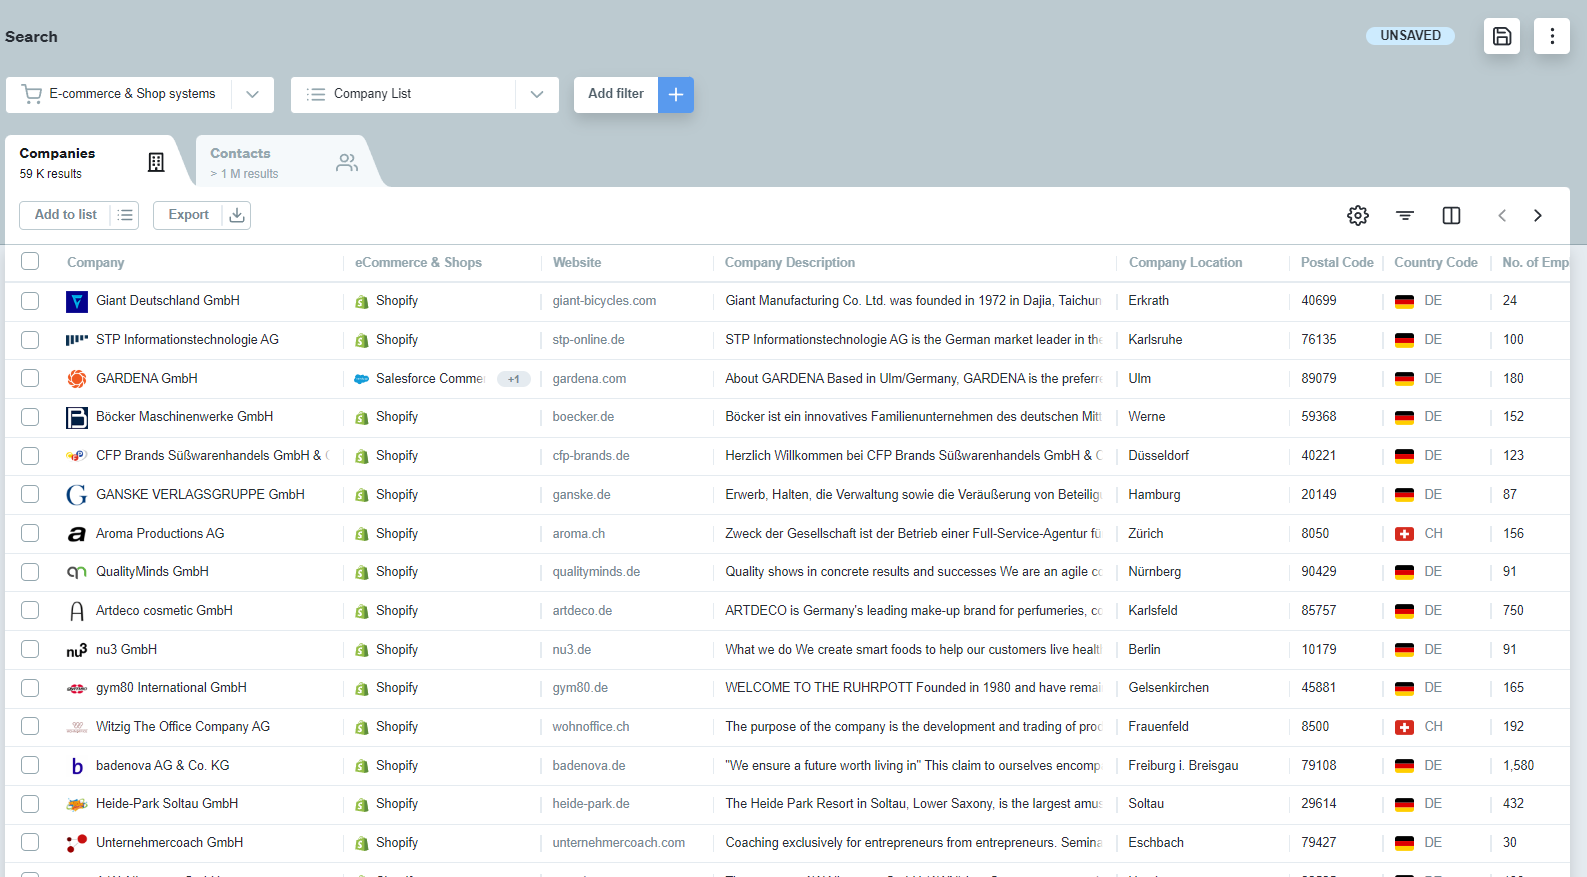Sort by the Website column header
1587x877 pixels.
pos(577,263)
